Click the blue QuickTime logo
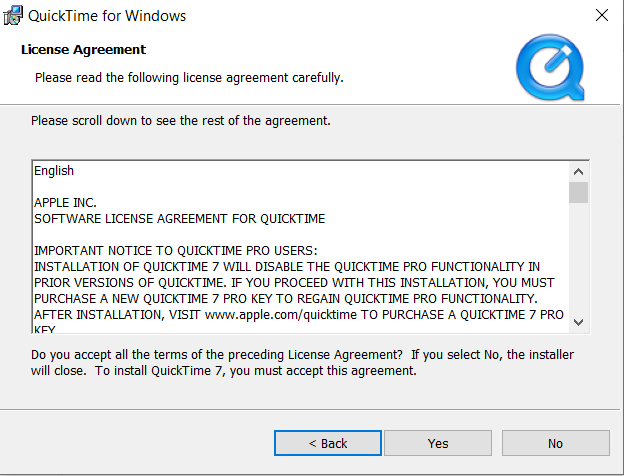 549,64
